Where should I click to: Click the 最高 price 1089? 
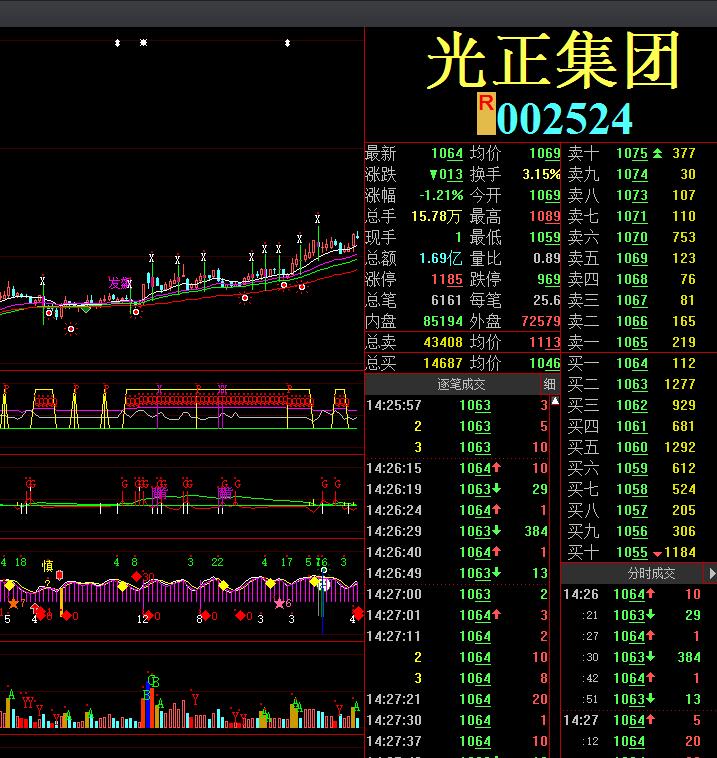(x=545, y=216)
